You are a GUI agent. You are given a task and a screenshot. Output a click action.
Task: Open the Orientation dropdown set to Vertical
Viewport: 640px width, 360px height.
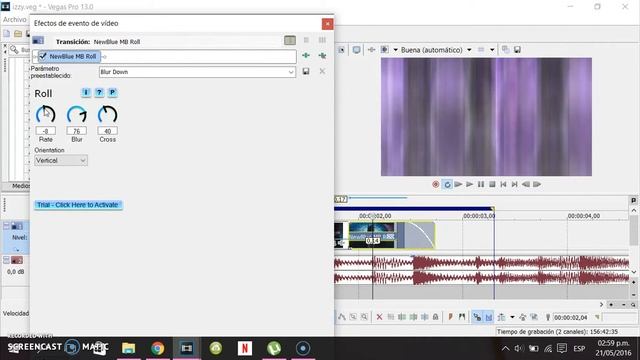point(61,160)
